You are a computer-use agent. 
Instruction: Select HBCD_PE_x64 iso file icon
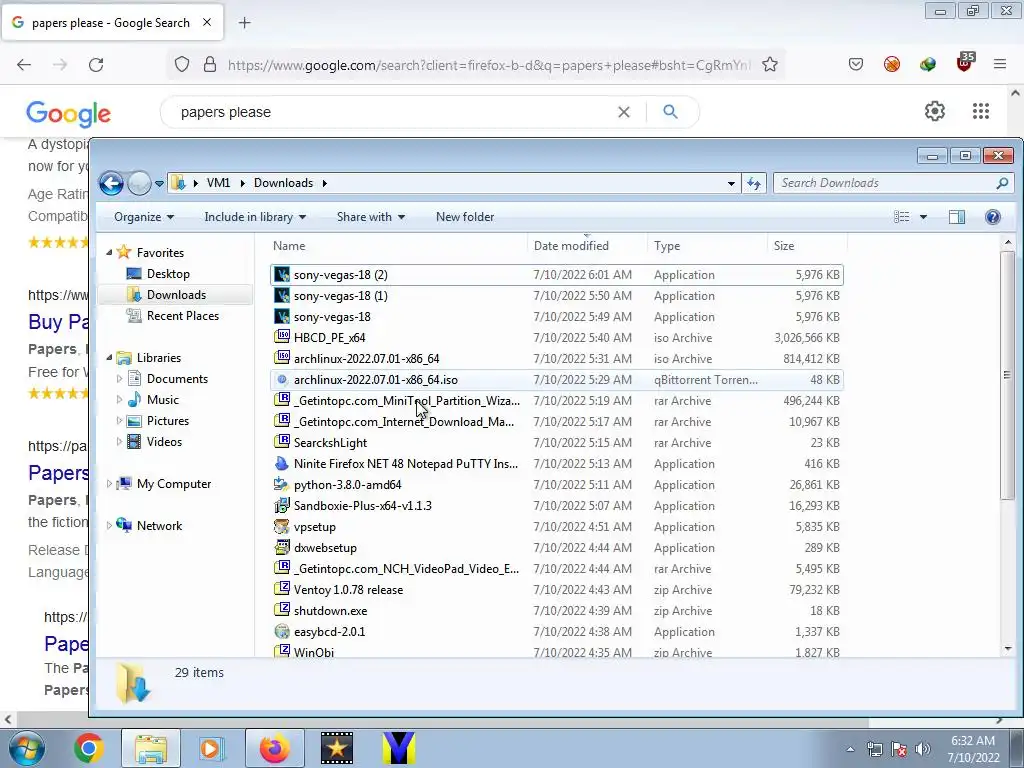(281, 338)
